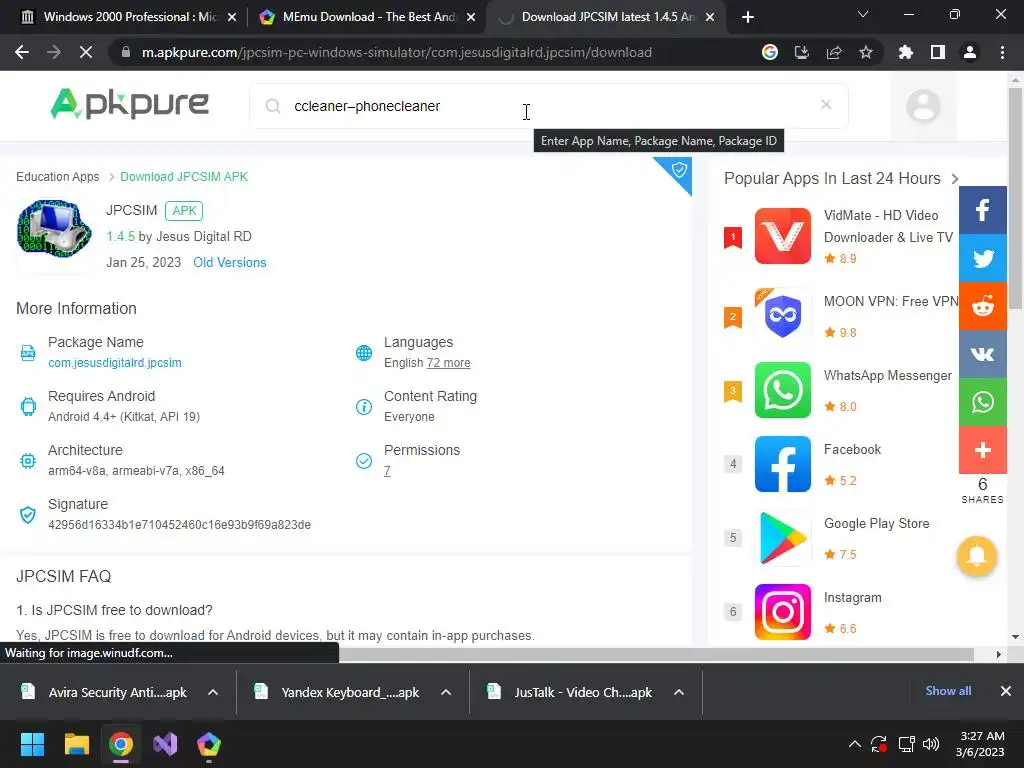Open volume control in tray

click(931, 744)
